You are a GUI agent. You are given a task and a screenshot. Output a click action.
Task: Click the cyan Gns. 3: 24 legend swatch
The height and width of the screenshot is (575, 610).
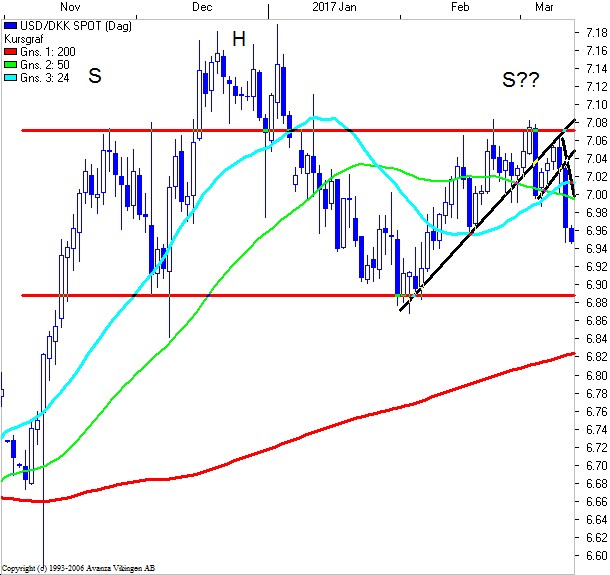click(11, 75)
